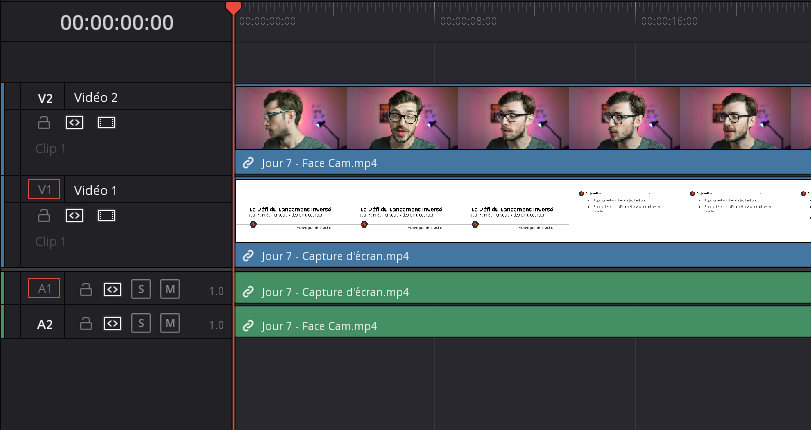Select Capture d'écran audio clip on A1
The width and height of the screenshot is (811, 430).
point(523,288)
